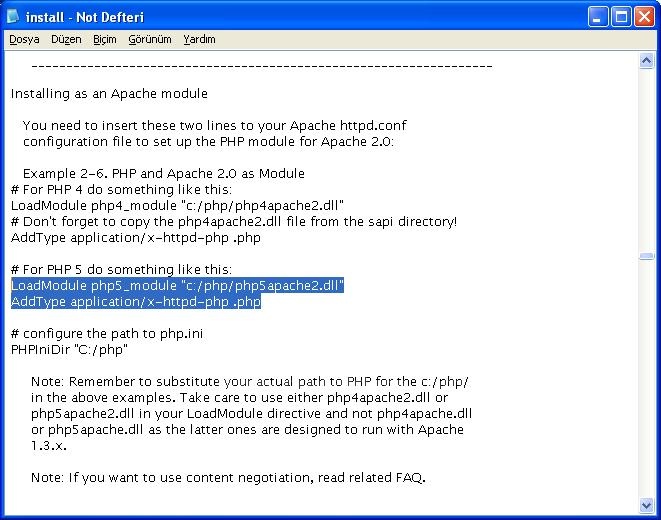Click the scrollbar up arrow
The image size is (661, 520).
647,61
